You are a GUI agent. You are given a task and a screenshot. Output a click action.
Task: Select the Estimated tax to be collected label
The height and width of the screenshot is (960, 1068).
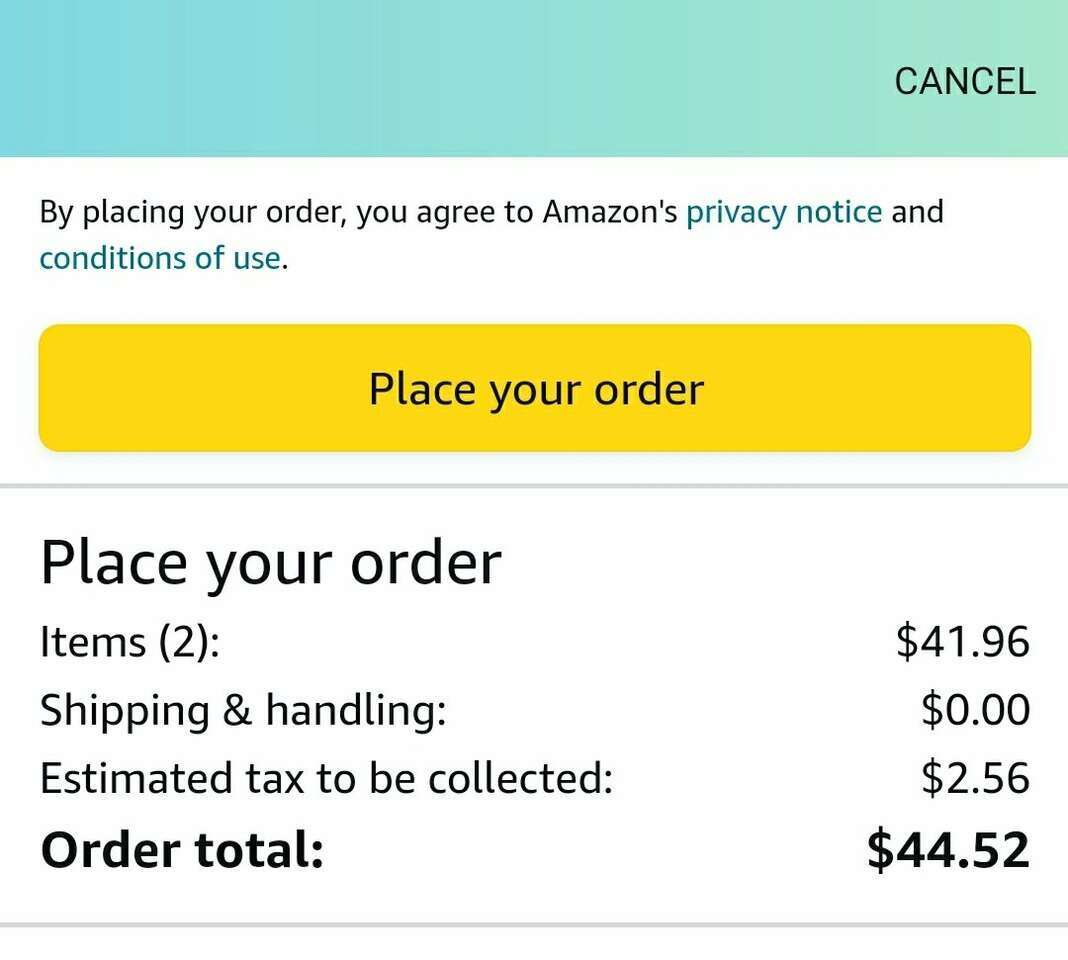click(x=326, y=779)
